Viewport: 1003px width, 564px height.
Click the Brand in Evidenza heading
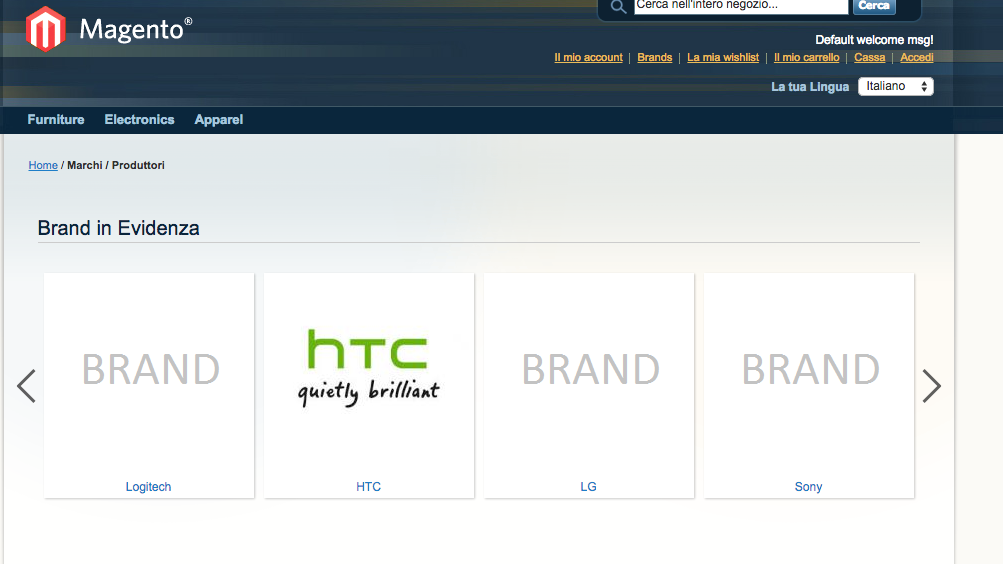[118, 228]
